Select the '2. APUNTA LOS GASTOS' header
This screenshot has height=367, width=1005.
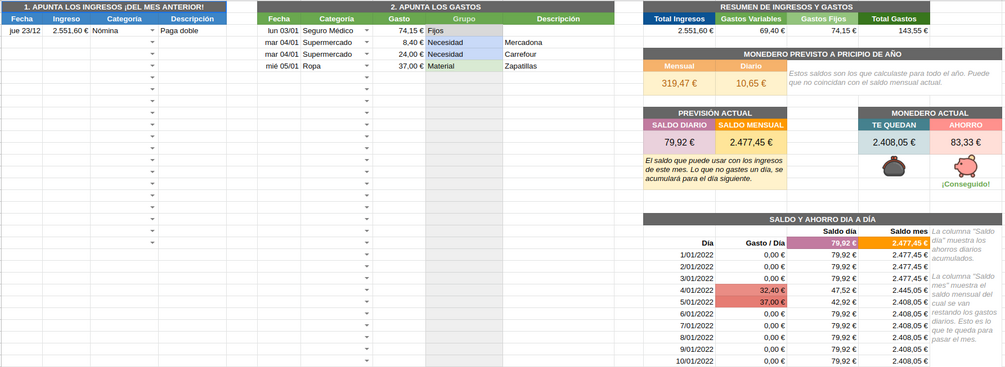tap(435, 7)
